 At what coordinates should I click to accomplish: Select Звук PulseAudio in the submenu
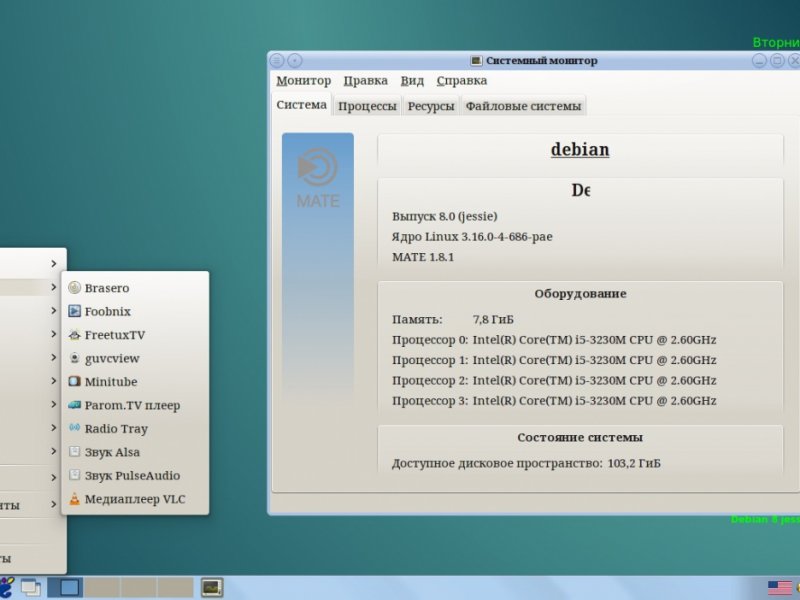point(135,476)
